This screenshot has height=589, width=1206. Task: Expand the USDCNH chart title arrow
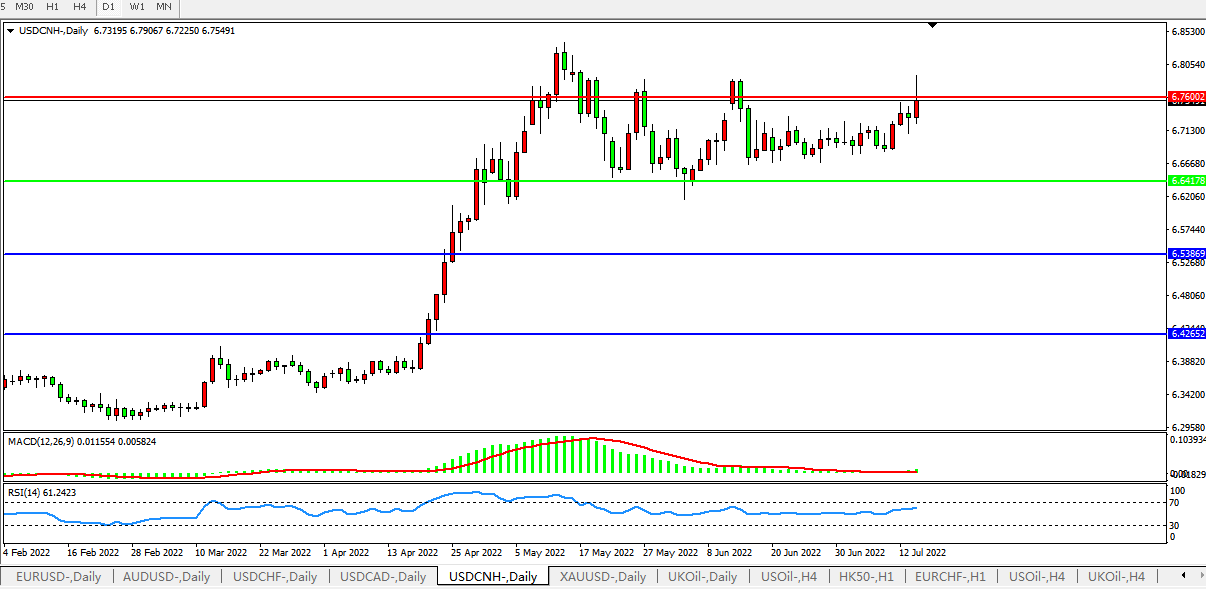click(x=10, y=31)
